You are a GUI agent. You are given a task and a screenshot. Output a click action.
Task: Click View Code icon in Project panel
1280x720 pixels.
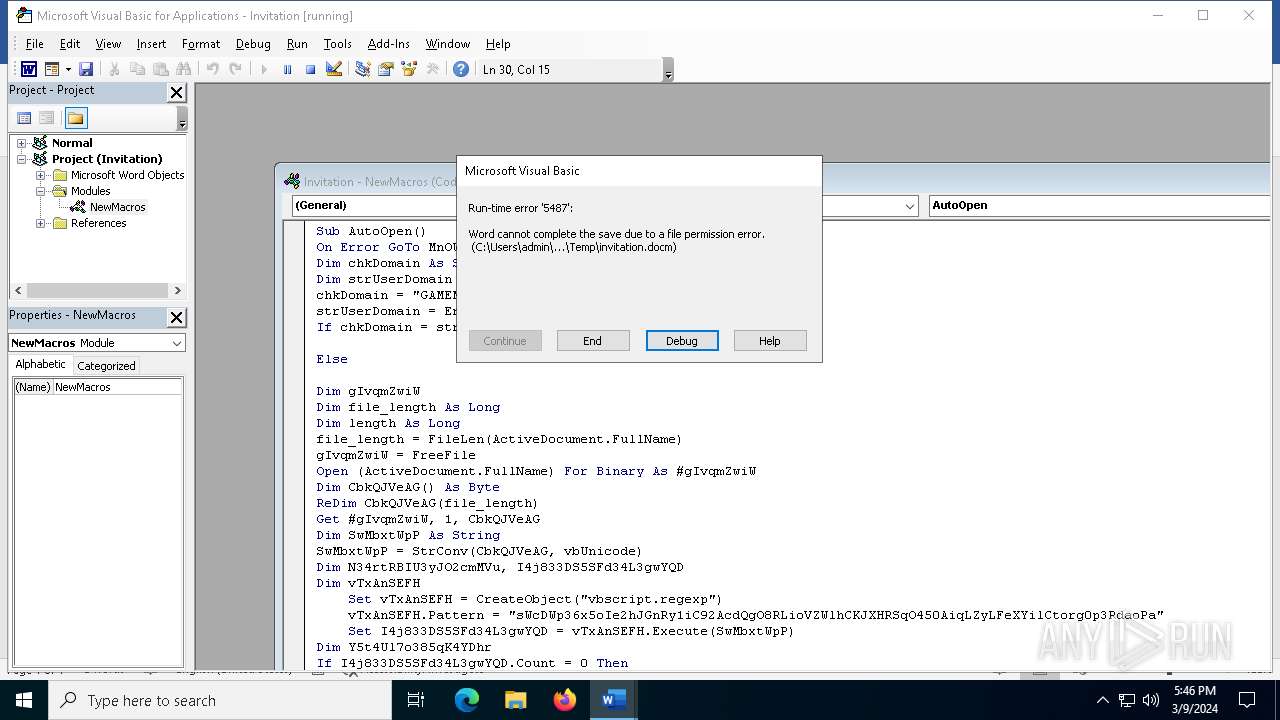24,118
